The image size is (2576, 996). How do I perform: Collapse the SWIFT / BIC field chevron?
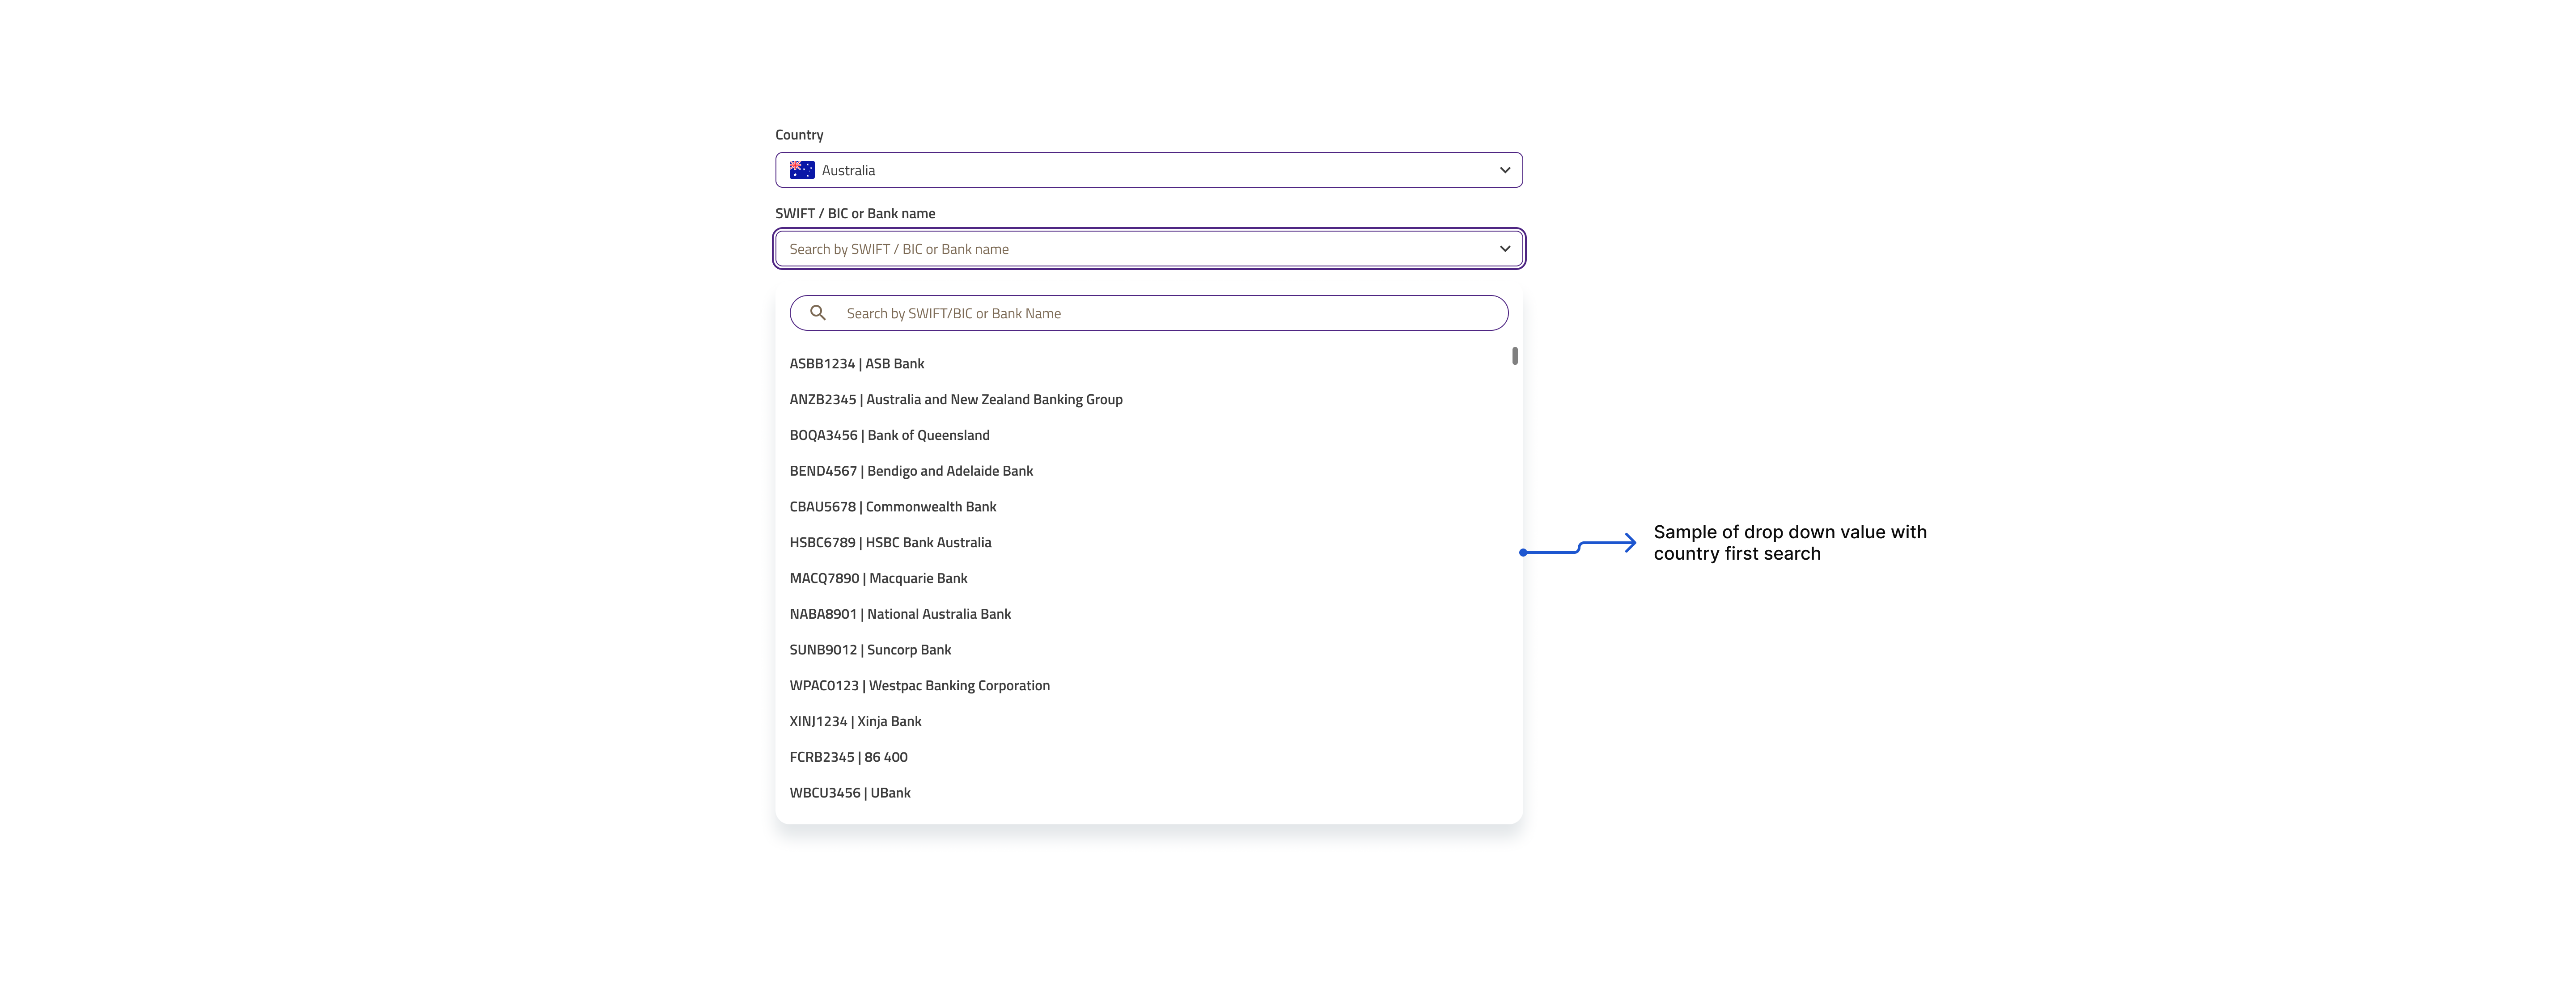(1504, 249)
